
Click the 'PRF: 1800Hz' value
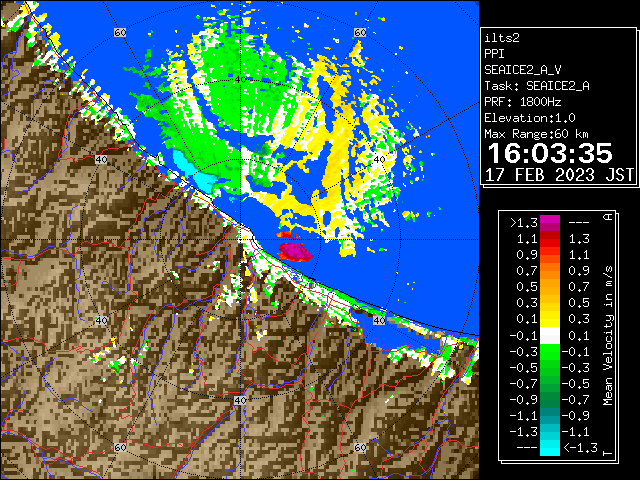click(x=522, y=102)
